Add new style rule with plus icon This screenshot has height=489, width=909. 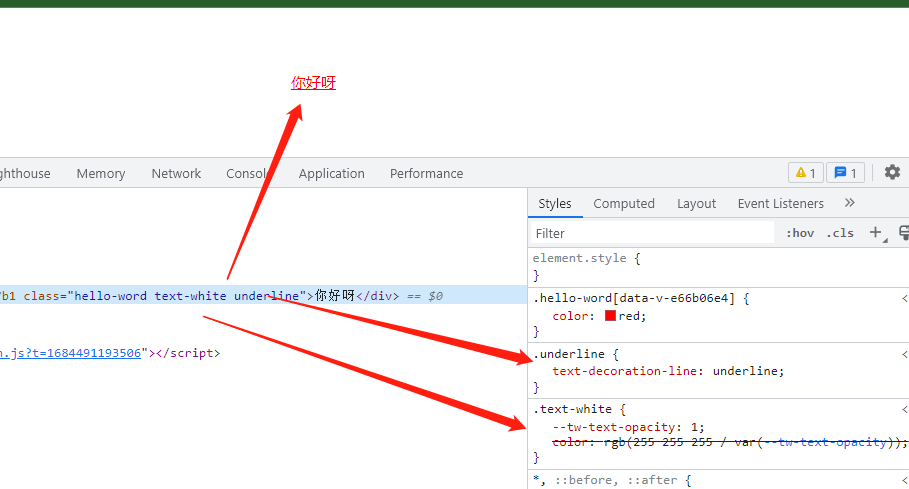click(876, 232)
